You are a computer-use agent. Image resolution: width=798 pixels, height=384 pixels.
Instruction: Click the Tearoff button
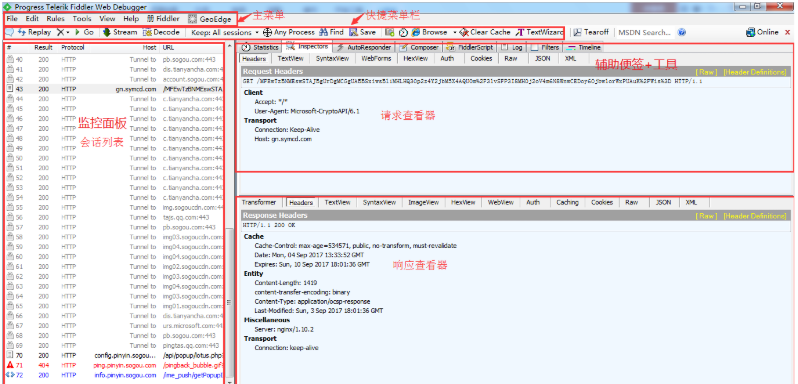click(x=591, y=32)
